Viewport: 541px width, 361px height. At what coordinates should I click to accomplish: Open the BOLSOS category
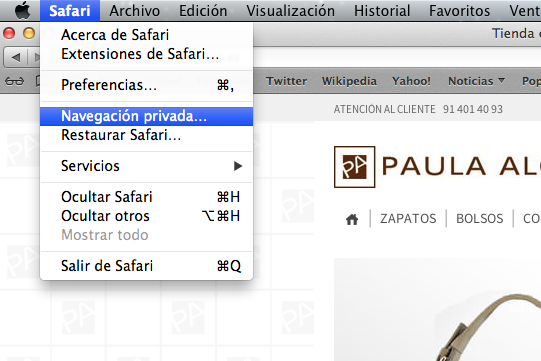click(480, 219)
